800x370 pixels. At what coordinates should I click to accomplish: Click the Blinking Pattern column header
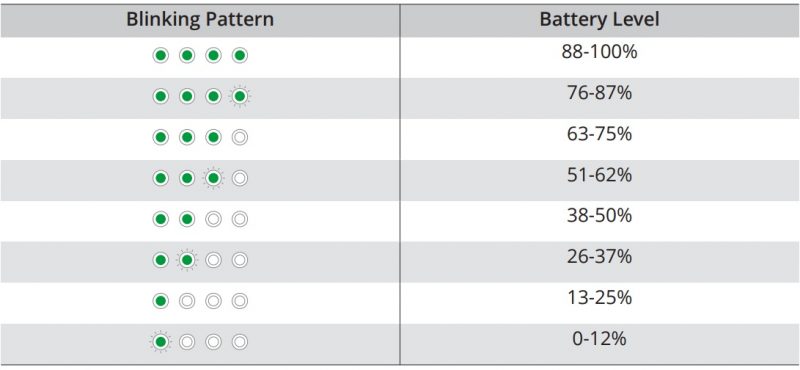pos(200,20)
